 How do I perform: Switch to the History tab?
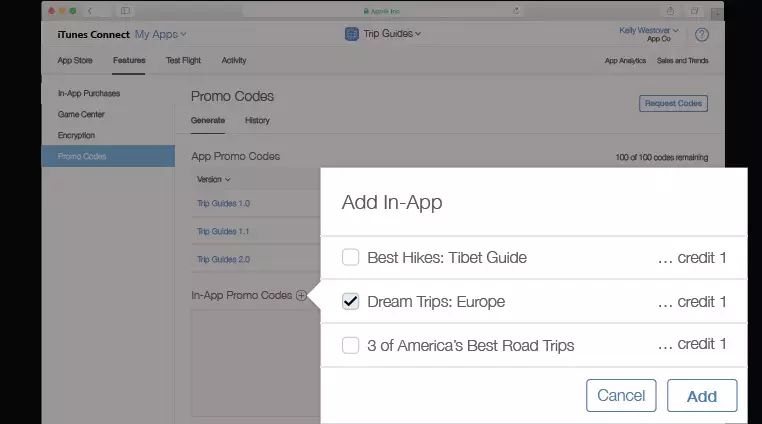[x=257, y=120]
